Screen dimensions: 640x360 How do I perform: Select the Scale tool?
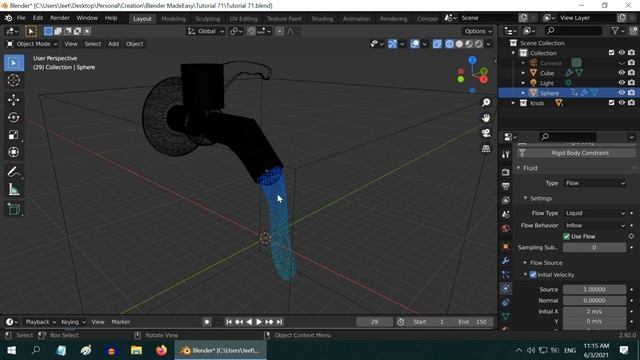pos(13,135)
